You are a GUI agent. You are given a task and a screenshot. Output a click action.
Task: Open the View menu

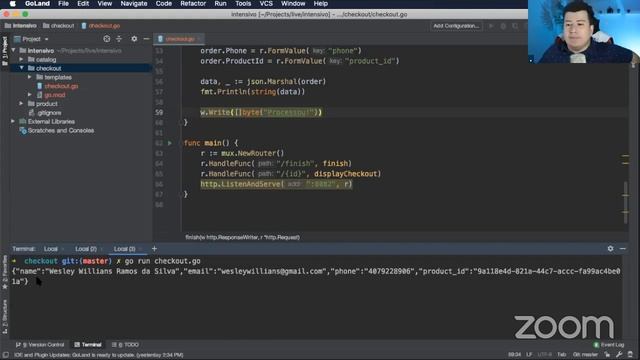point(104,4)
